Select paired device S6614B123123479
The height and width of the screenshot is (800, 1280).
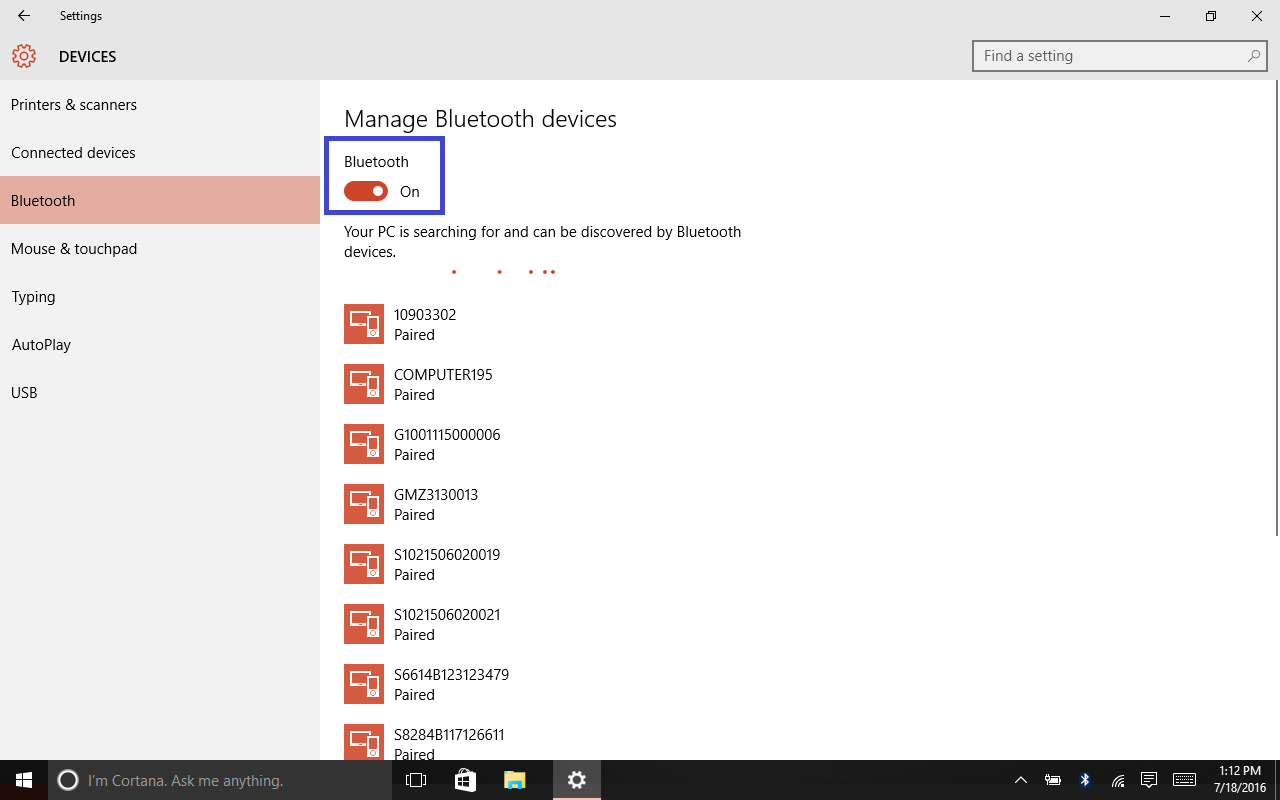pos(451,684)
